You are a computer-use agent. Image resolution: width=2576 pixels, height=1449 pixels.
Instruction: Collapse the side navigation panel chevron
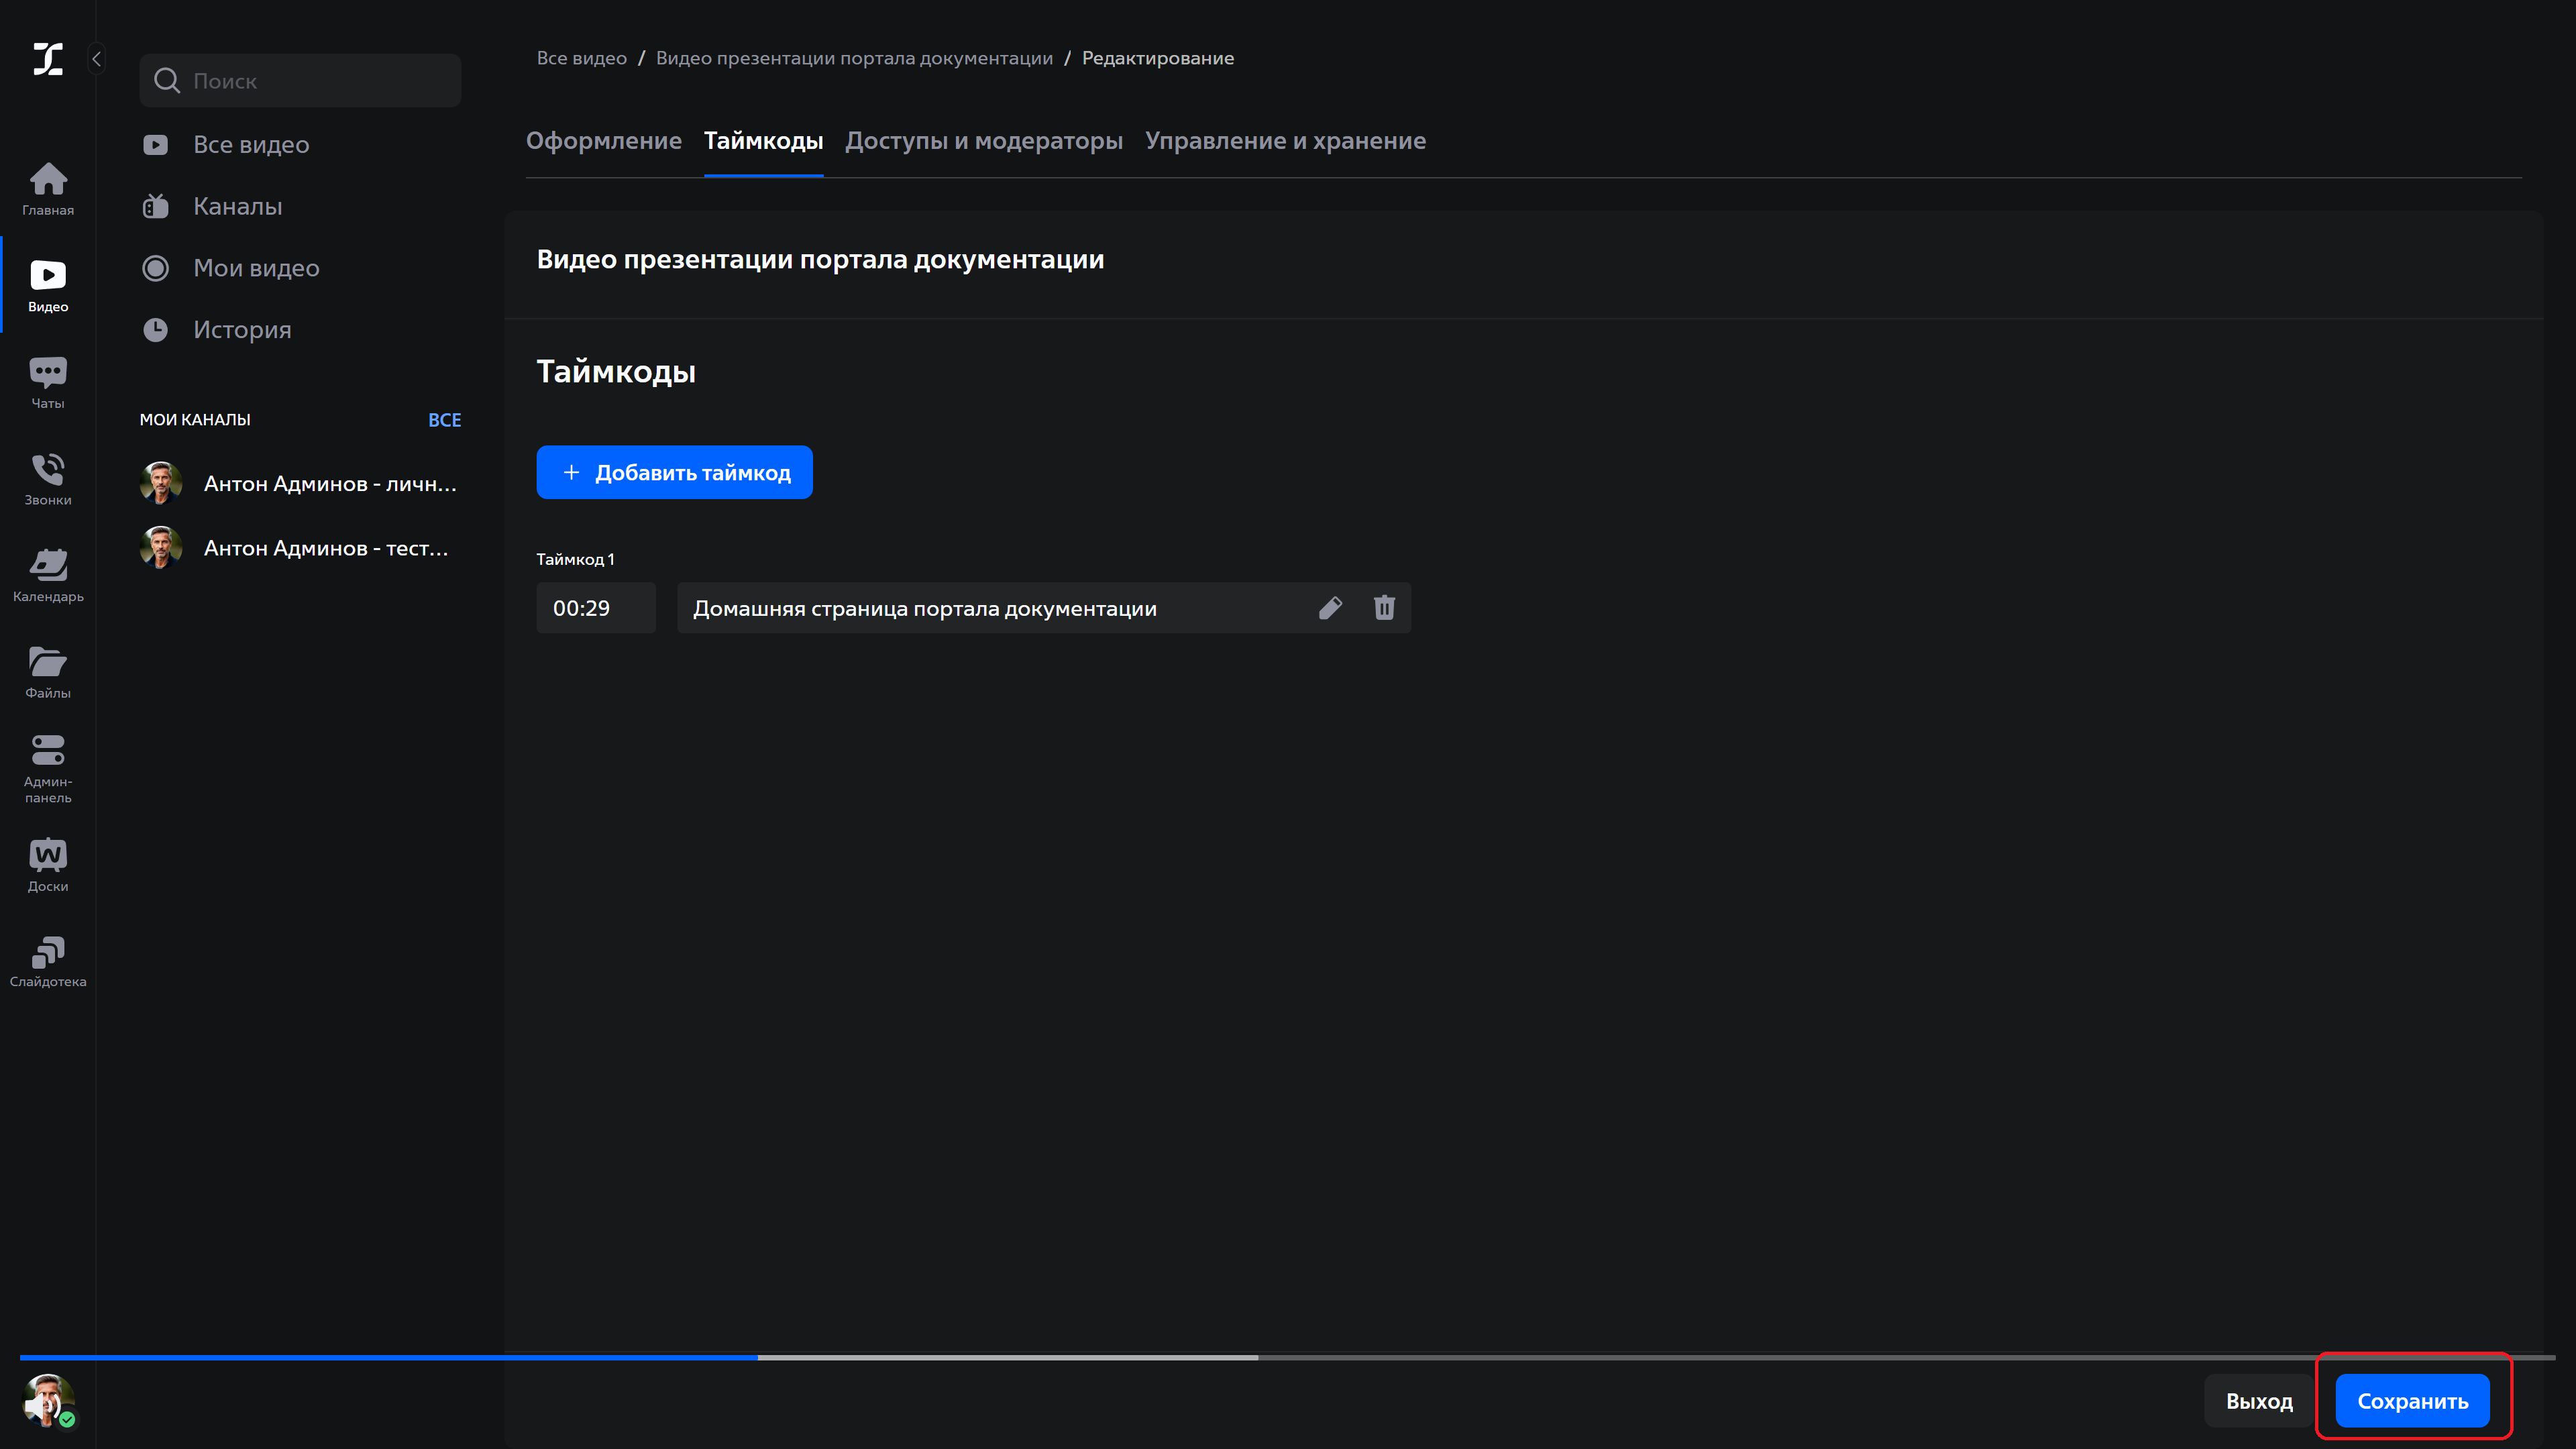[97, 59]
